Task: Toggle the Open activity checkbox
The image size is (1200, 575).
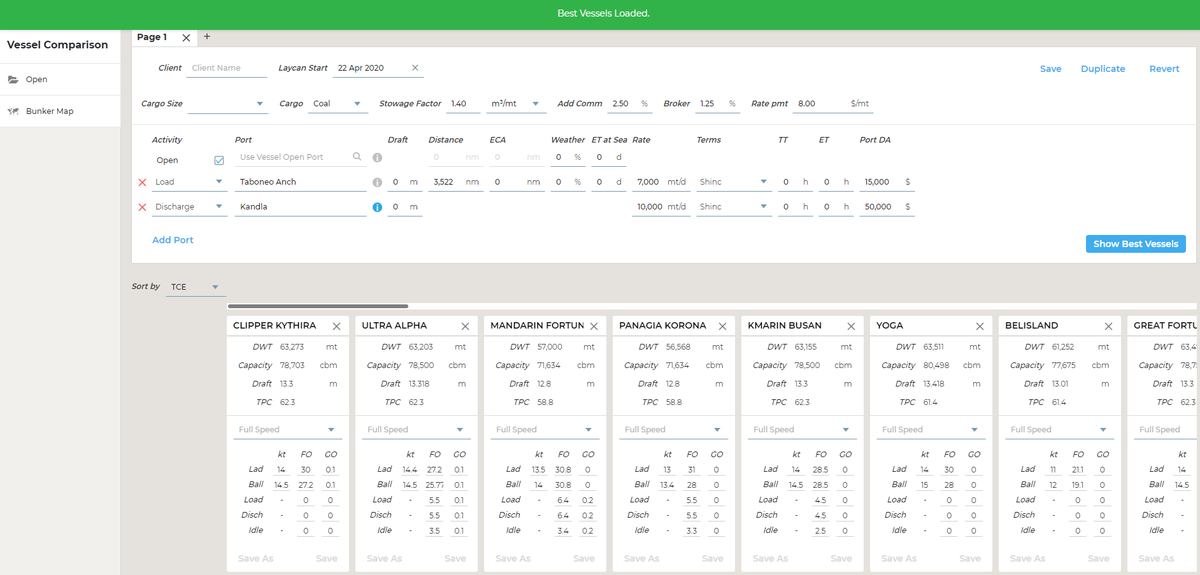Action: (219, 160)
